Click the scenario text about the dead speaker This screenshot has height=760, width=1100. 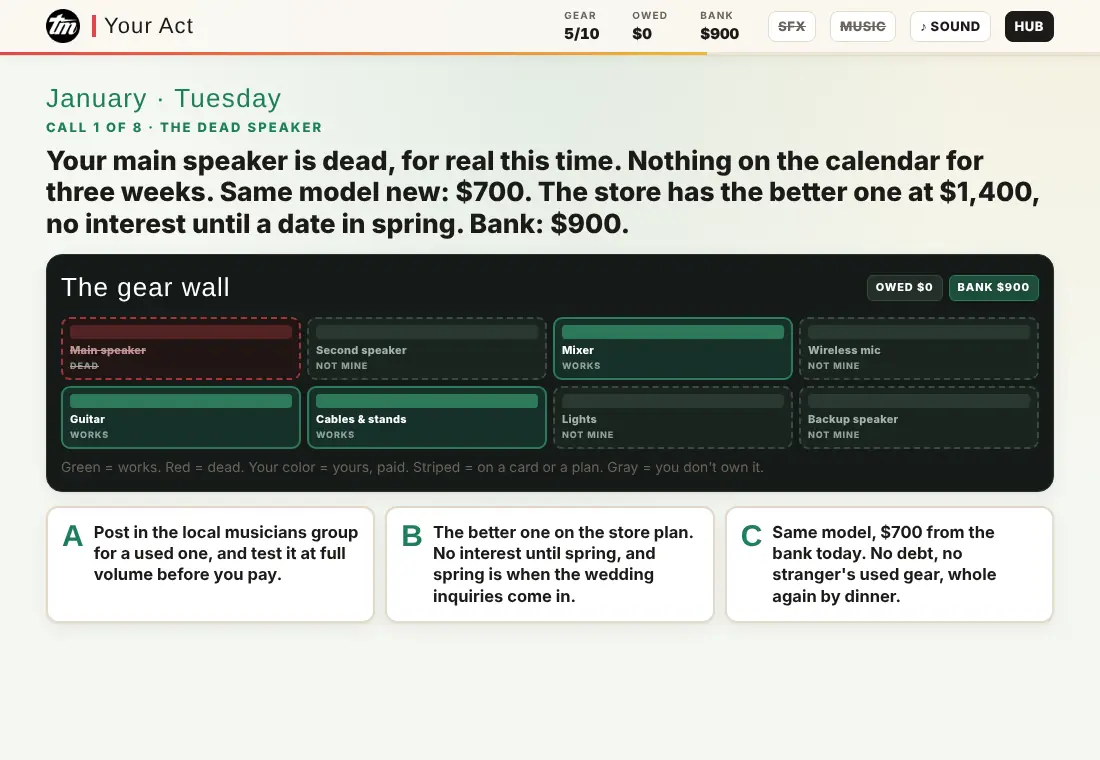point(543,192)
